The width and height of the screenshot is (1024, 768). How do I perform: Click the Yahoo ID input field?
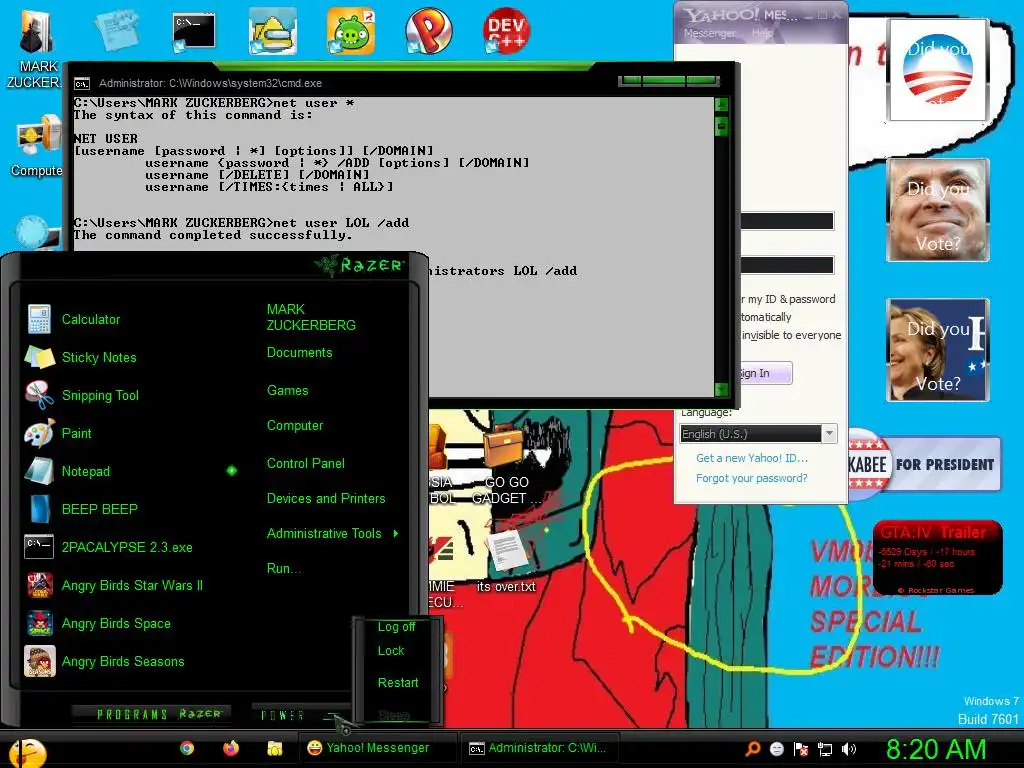click(787, 221)
